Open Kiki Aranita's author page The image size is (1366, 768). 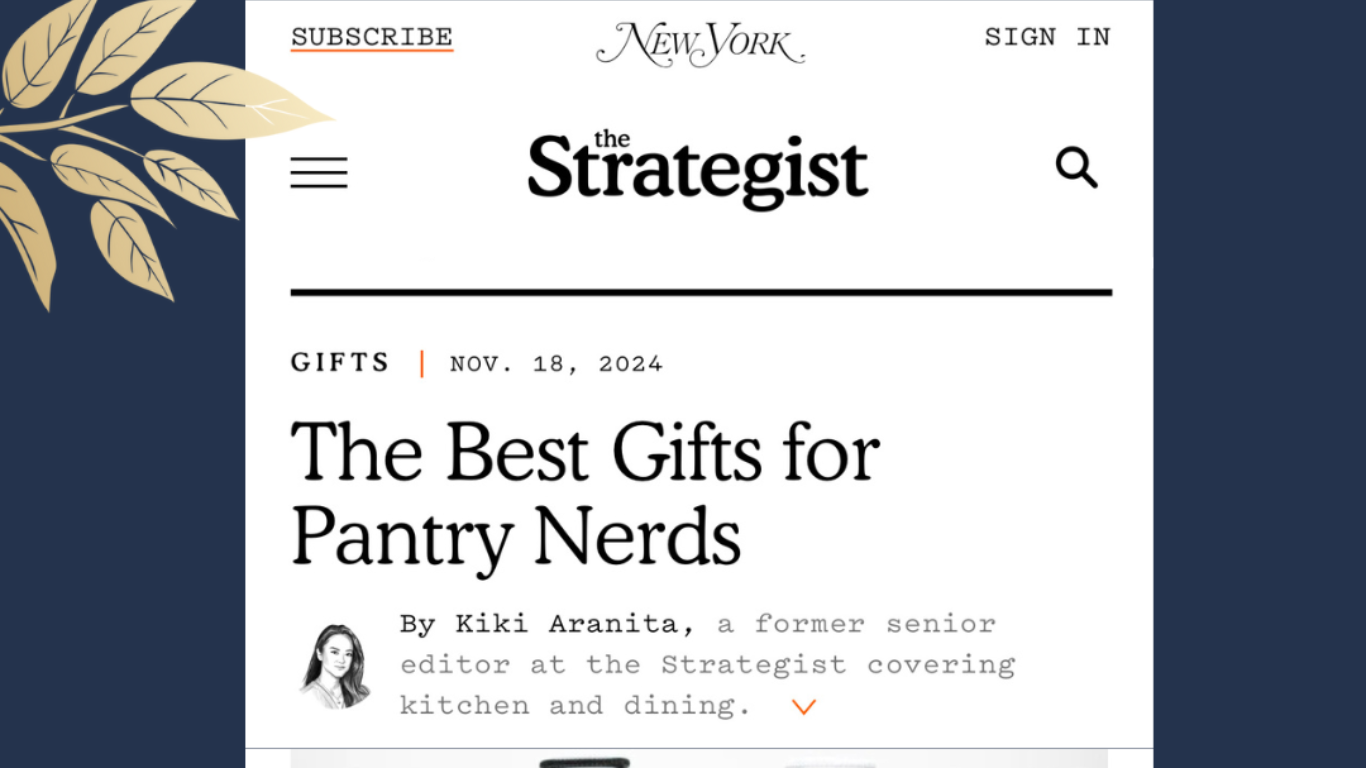point(566,624)
